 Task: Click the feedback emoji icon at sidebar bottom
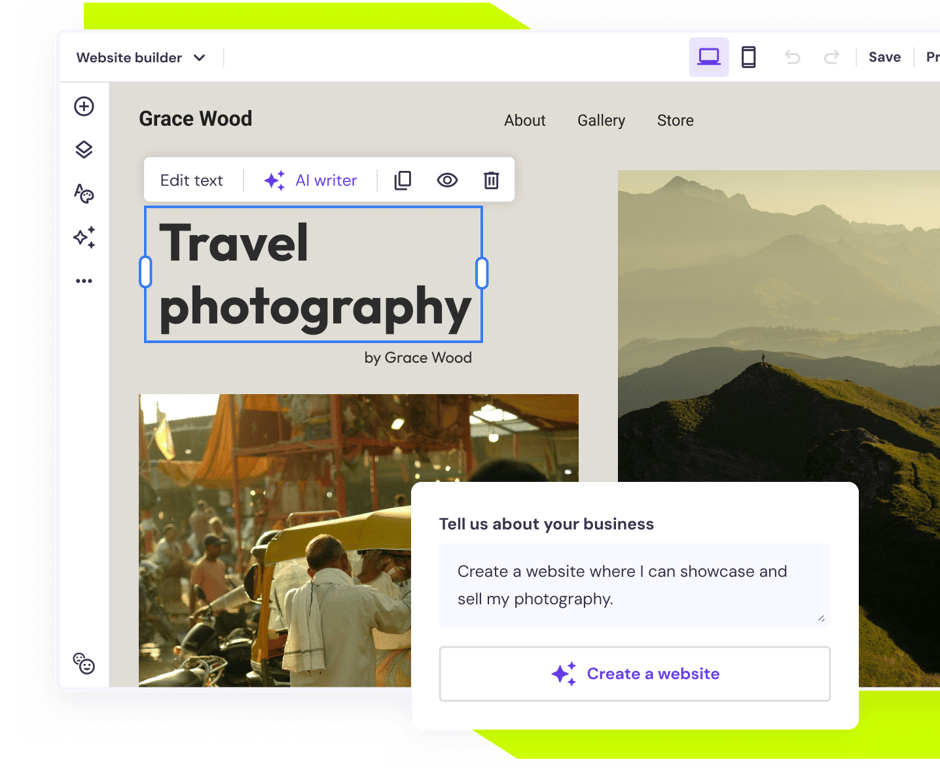pyautogui.click(x=84, y=663)
